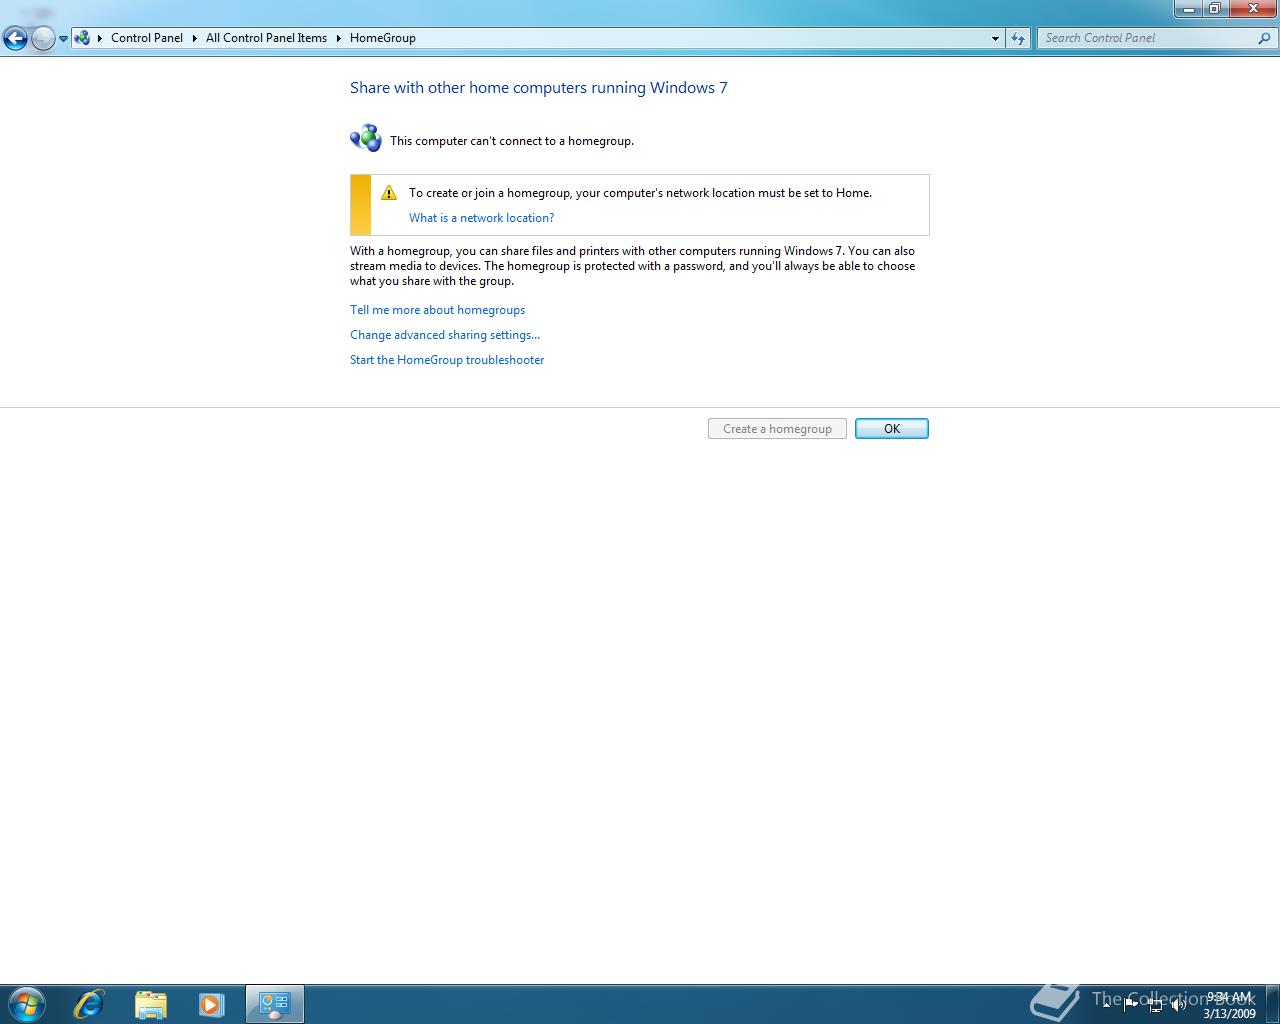Click Show desktop button at taskbar end
1280x1024 pixels.
[1272, 1004]
